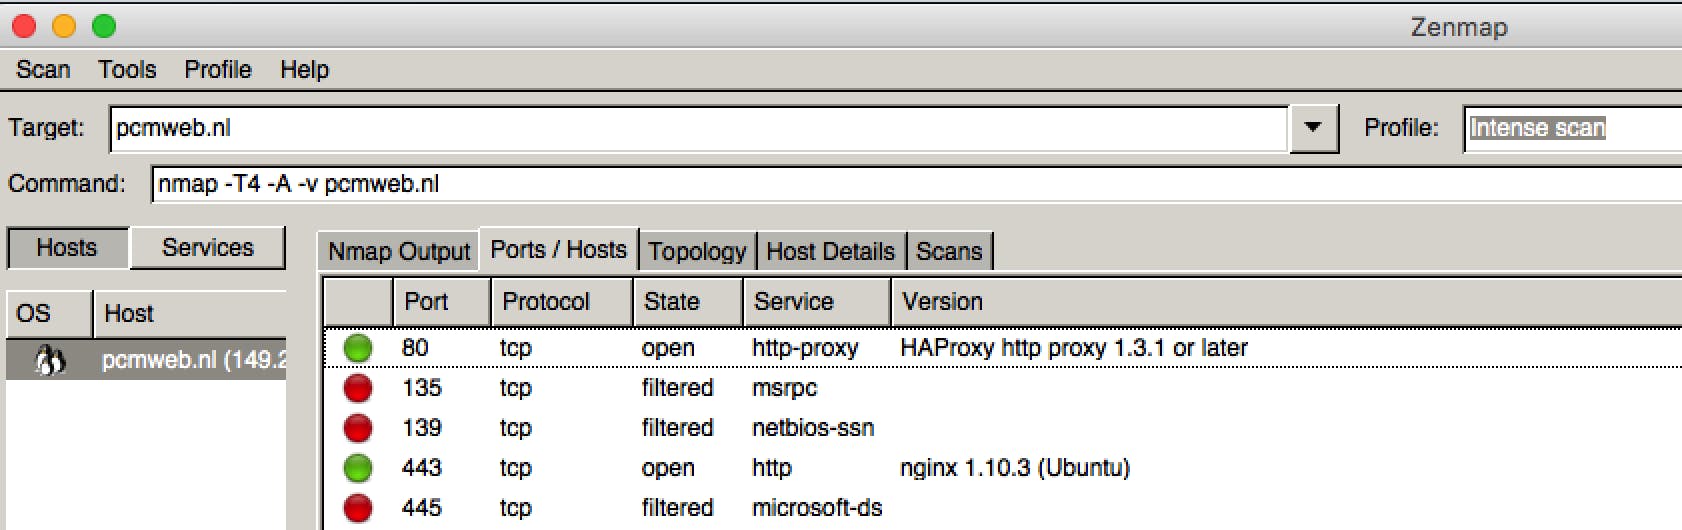
Task: Click the red filtered status icon for port 445
Action: point(358,508)
